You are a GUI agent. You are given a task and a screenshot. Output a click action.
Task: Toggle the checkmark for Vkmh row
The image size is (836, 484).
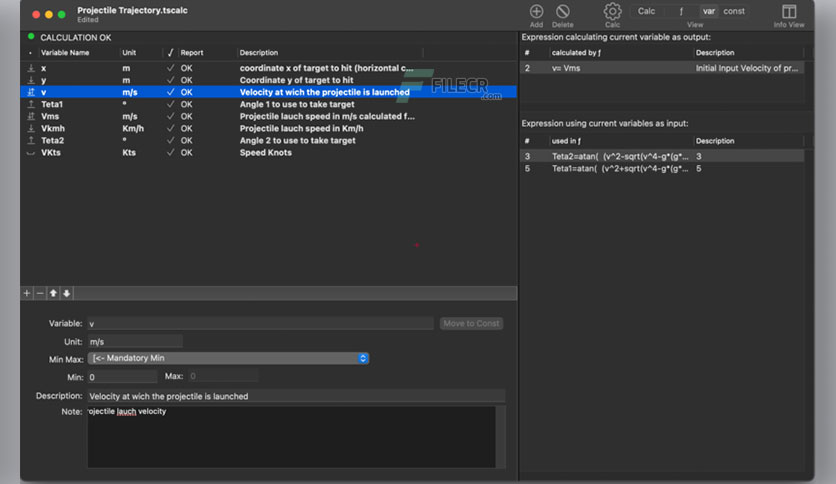pyautogui.click(x=170, y=128)
